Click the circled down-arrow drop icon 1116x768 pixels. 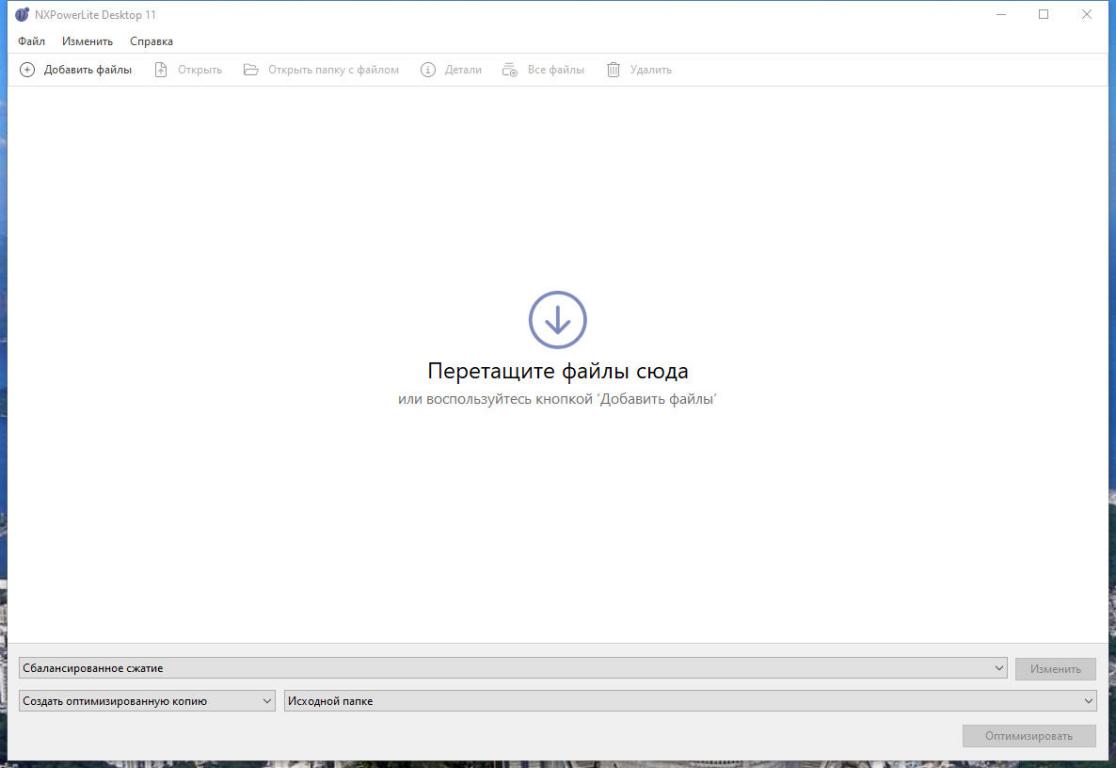point(557,320)
